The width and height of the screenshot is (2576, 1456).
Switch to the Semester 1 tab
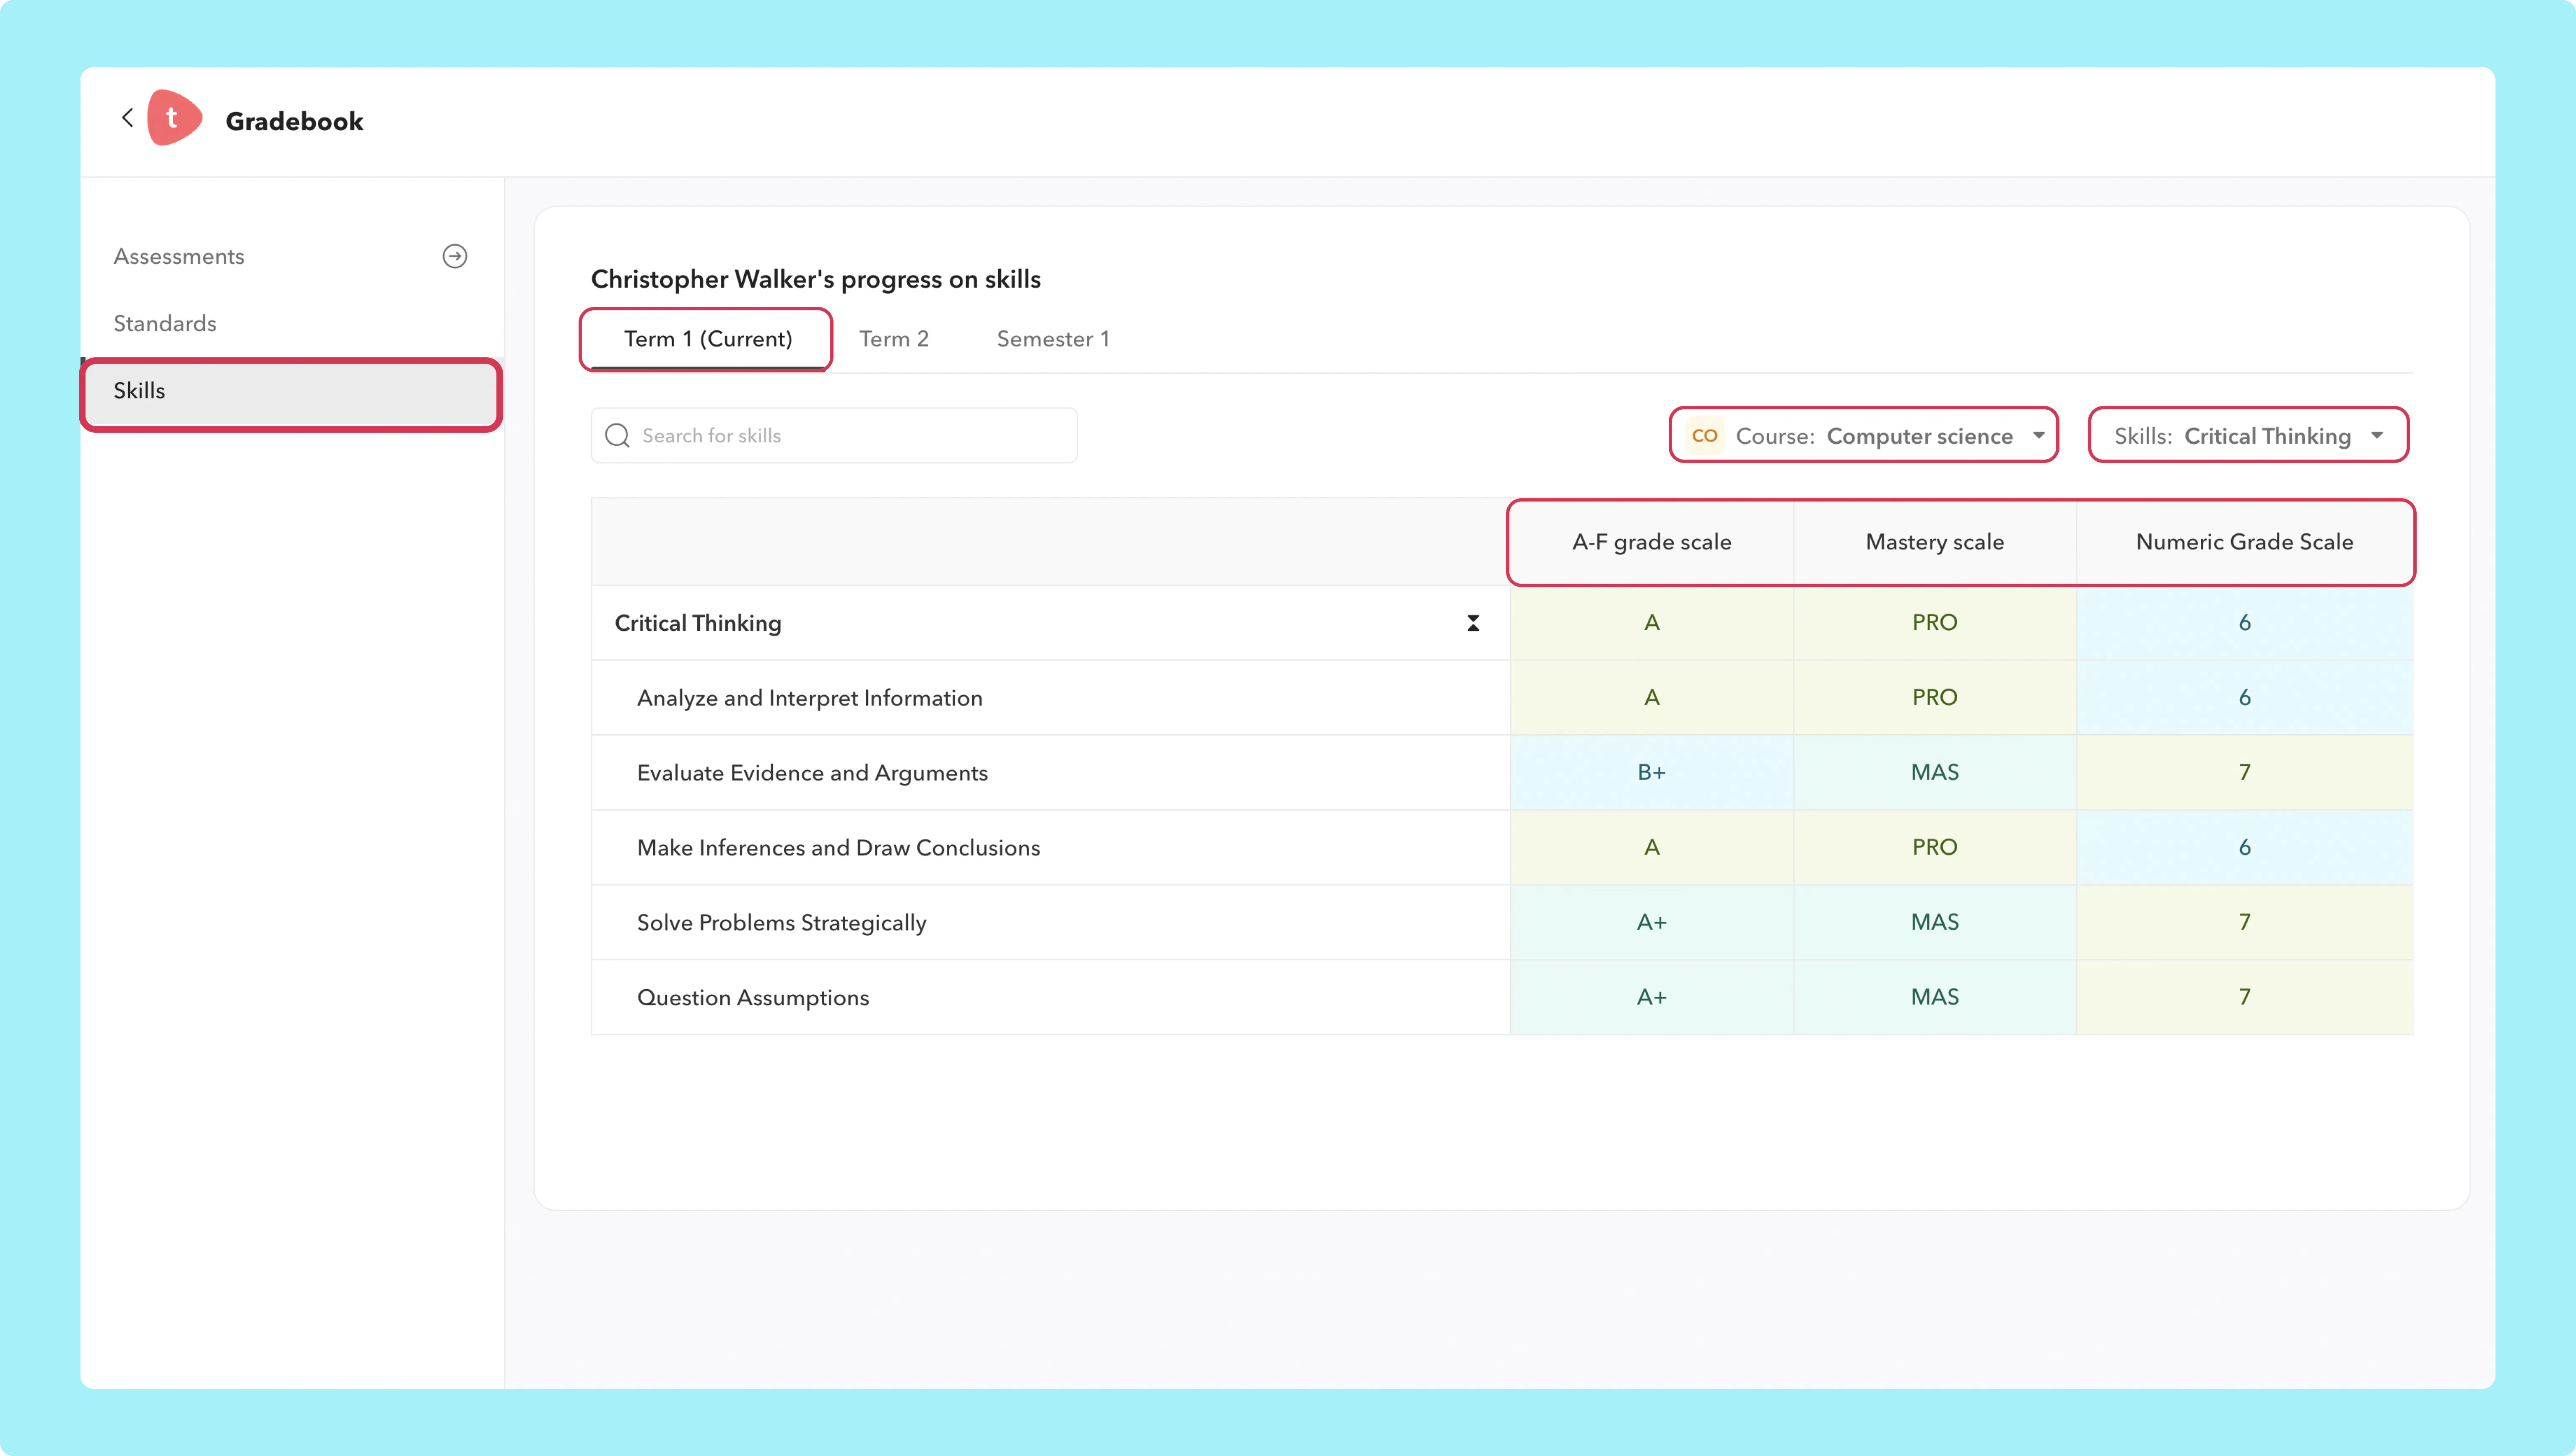coord(1053,339)
